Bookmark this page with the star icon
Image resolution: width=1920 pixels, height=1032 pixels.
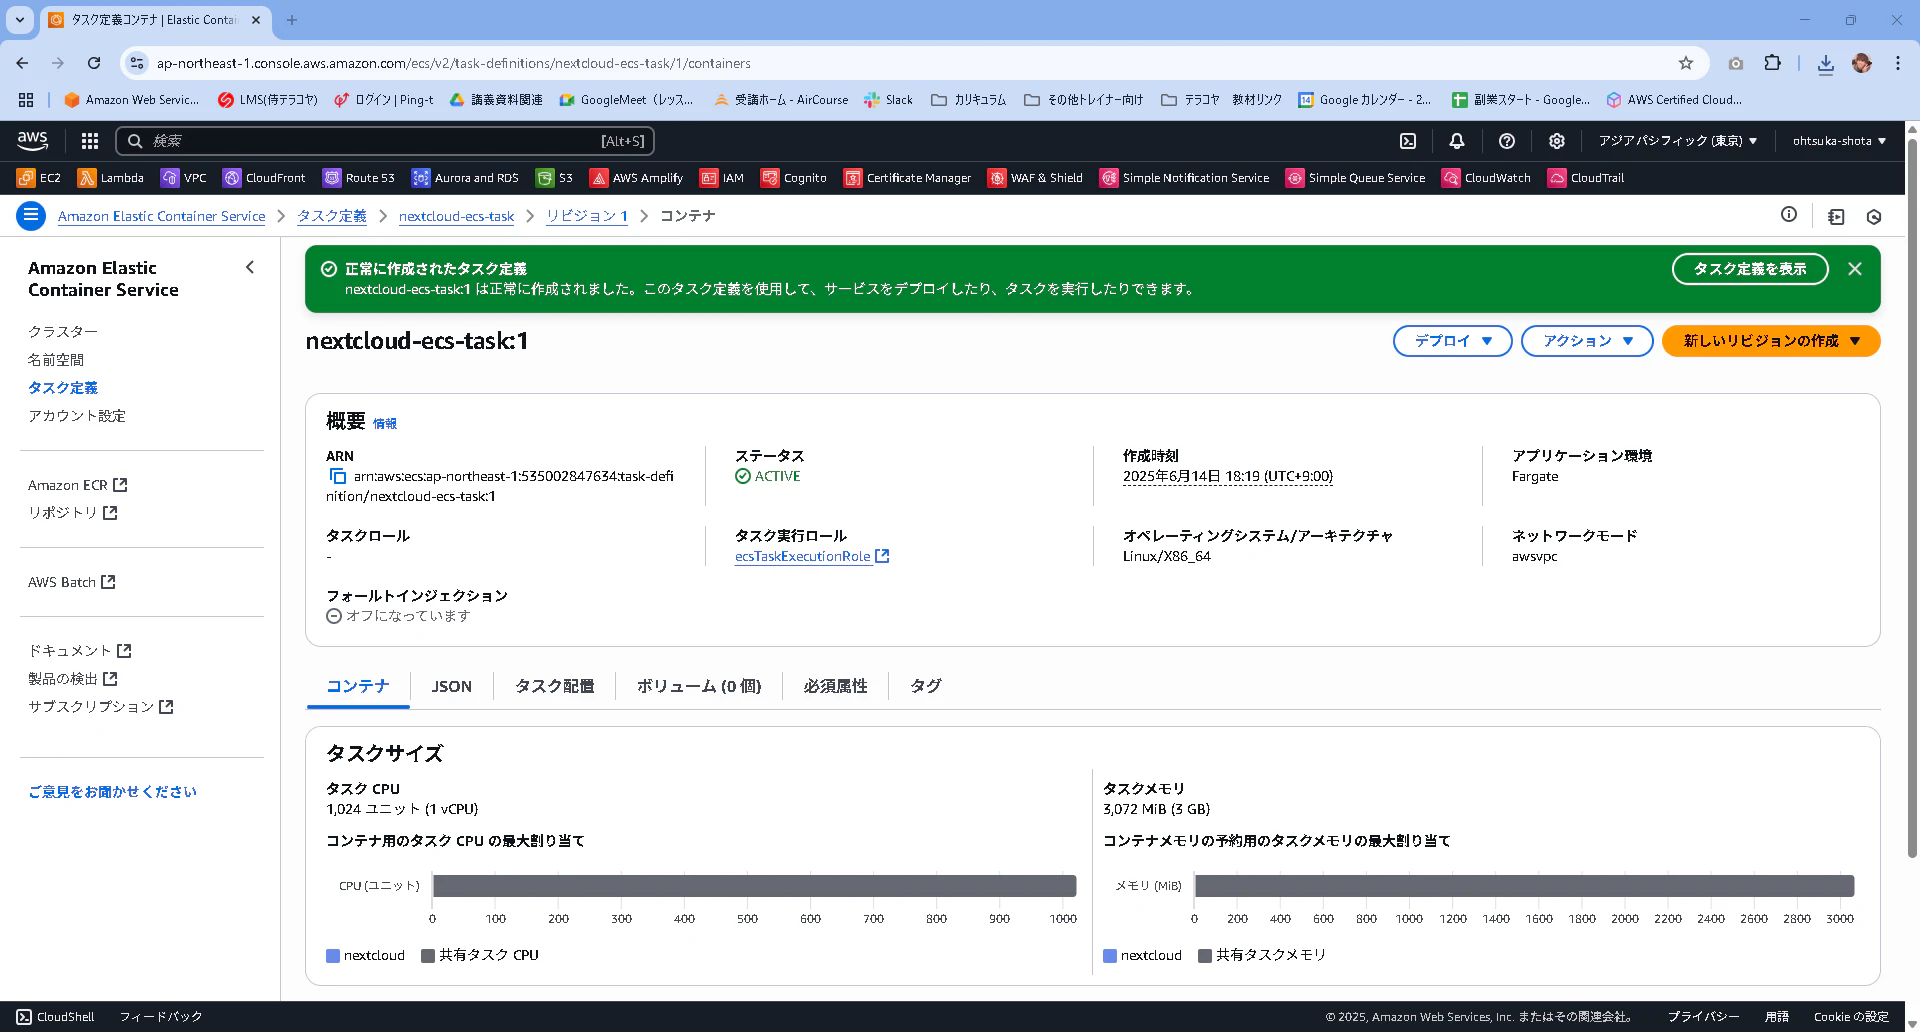(x=1686, y=63)
